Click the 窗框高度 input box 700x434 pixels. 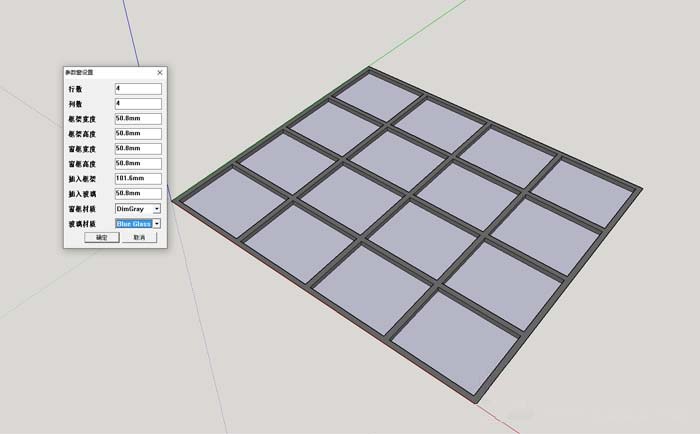pos(138,163)
